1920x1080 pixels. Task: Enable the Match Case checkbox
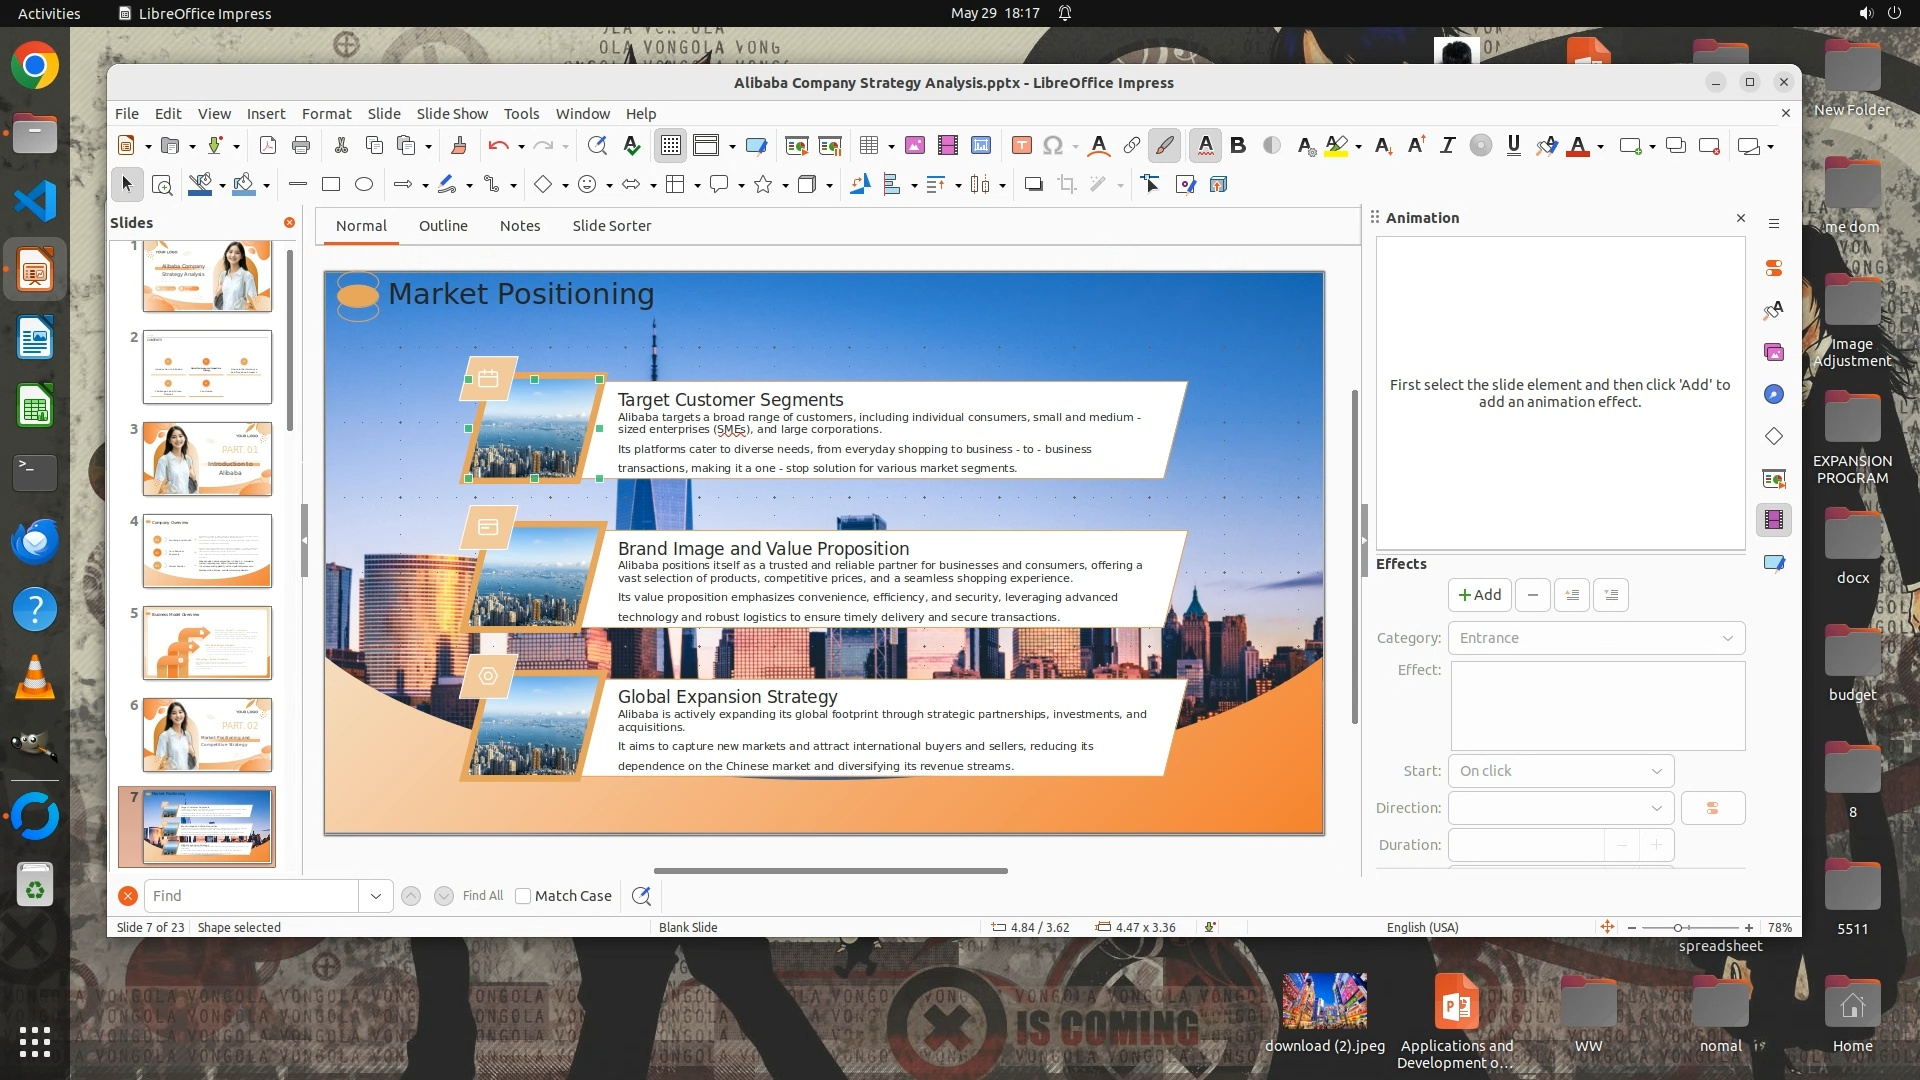pos(523,896)
